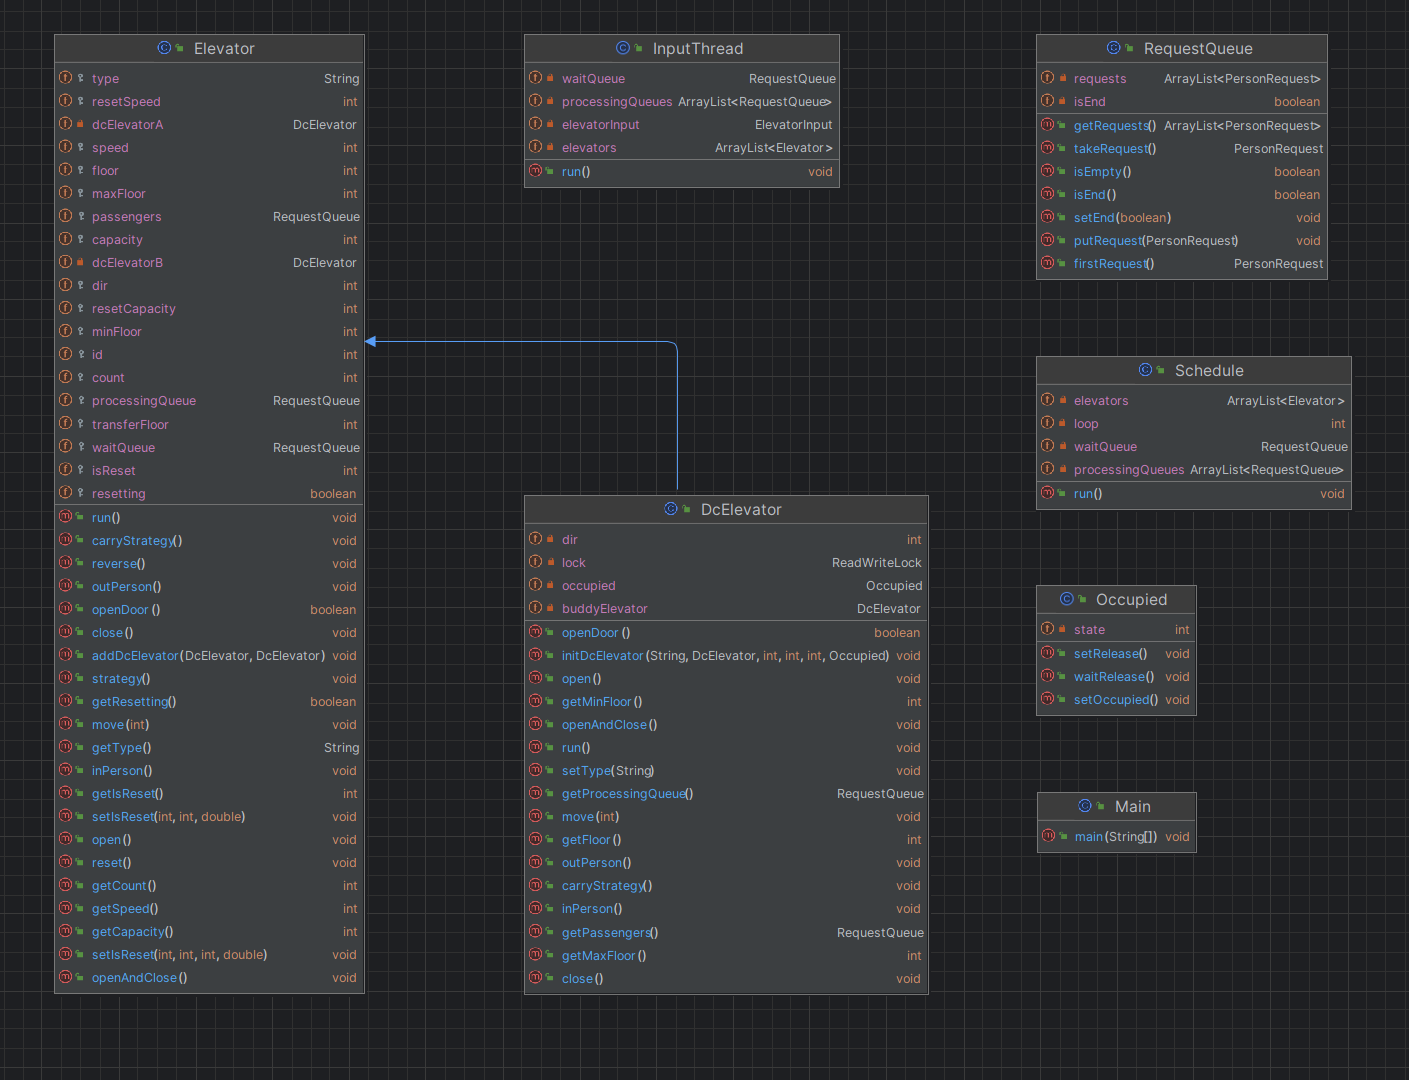Select the waitRelease() method in Occupied
This screenshot has height=1080, width=1409.
tap(1116, 677)
